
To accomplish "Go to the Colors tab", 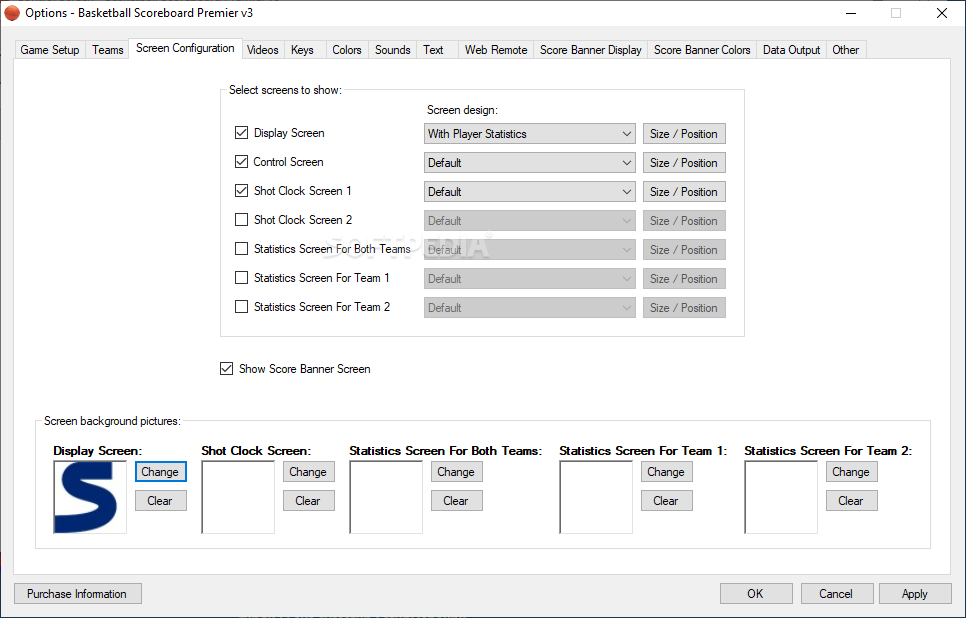I will point(347,50).
